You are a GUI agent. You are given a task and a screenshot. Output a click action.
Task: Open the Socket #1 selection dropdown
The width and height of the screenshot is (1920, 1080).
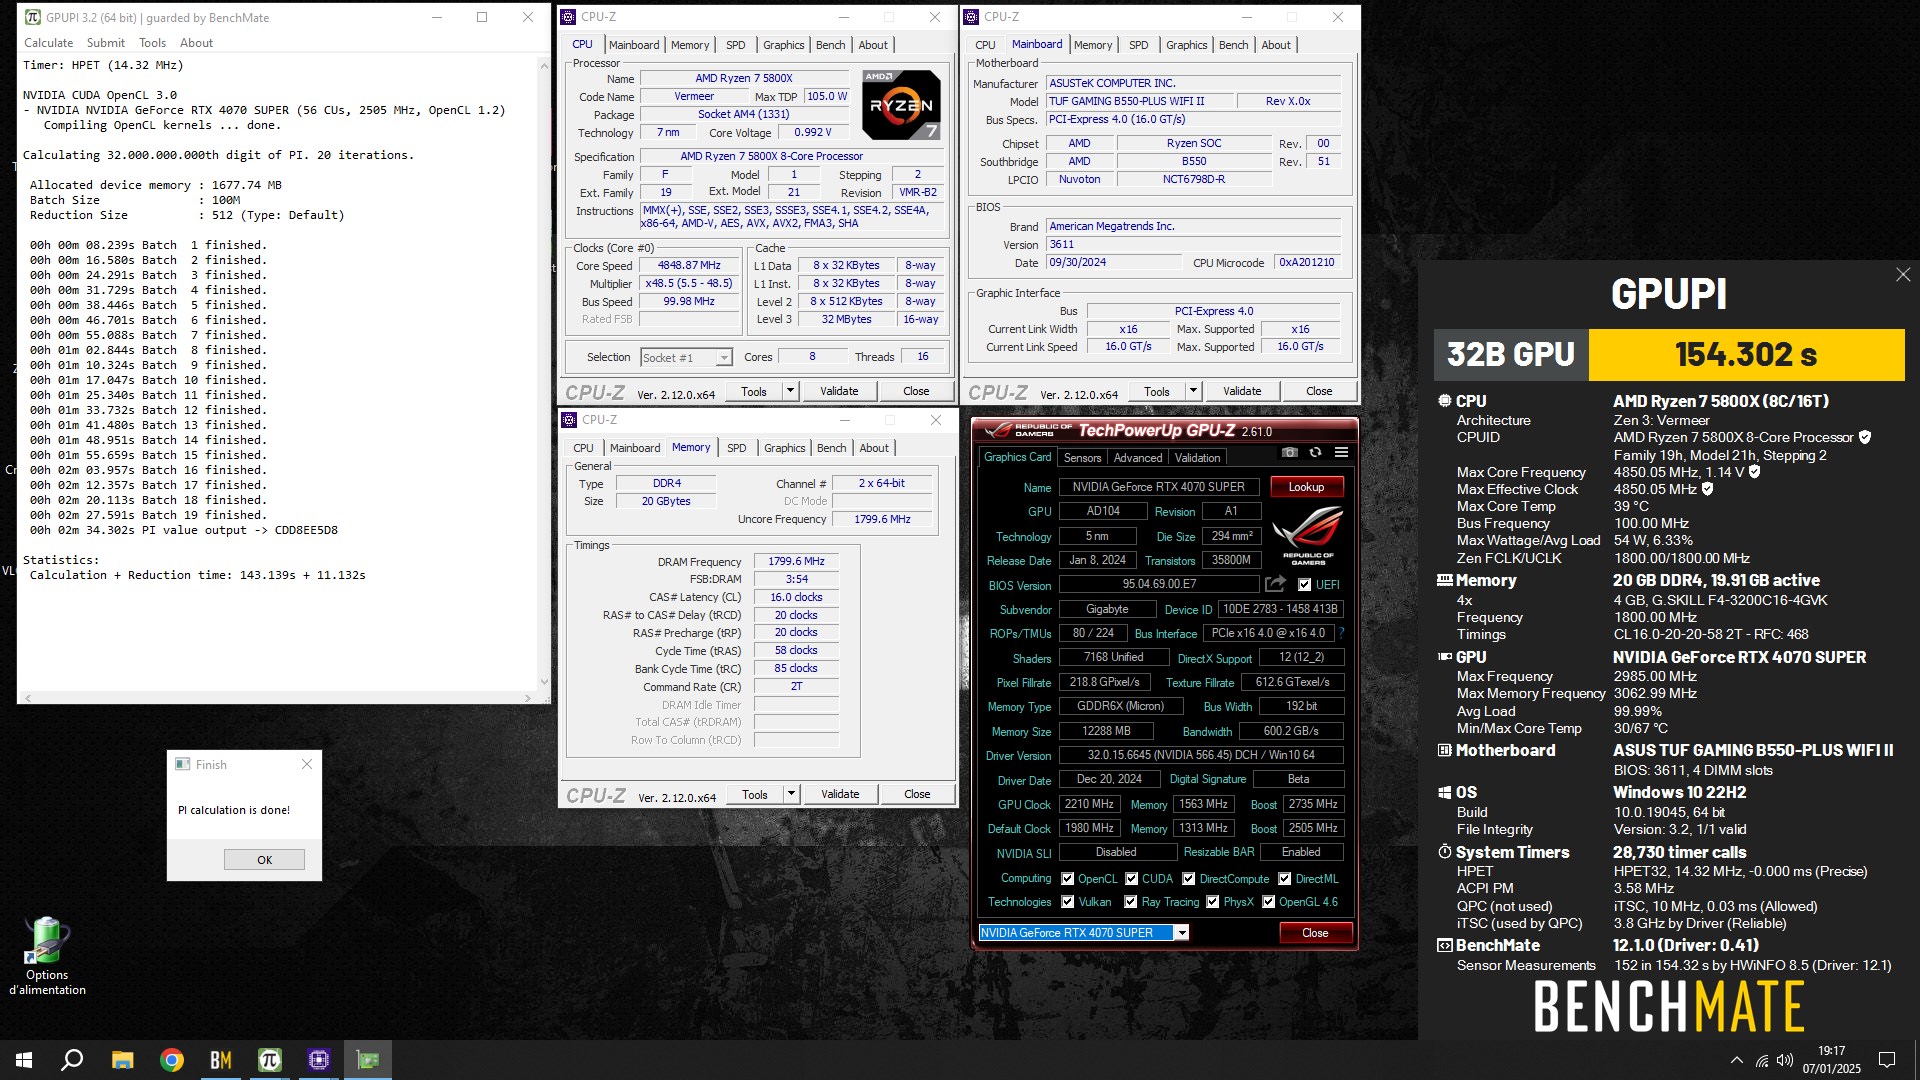tap(724, 358)
